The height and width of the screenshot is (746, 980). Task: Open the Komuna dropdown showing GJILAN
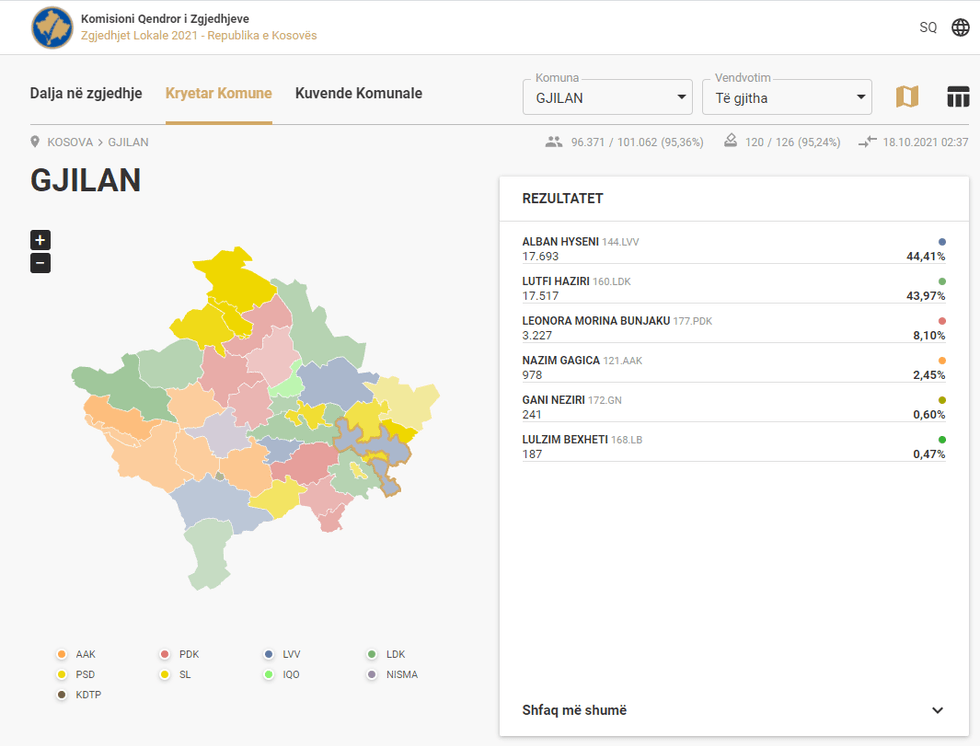[x=608, y=98]
